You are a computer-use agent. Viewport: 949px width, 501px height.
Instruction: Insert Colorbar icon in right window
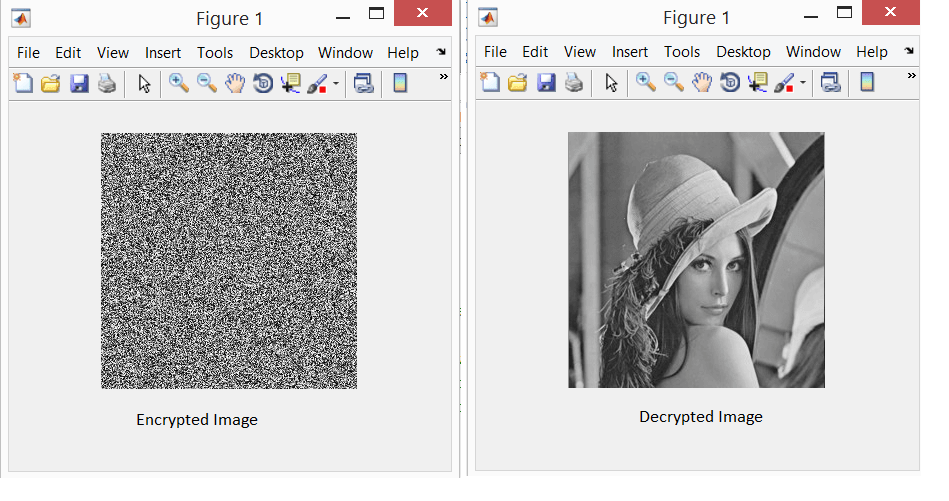click(867, 82)
